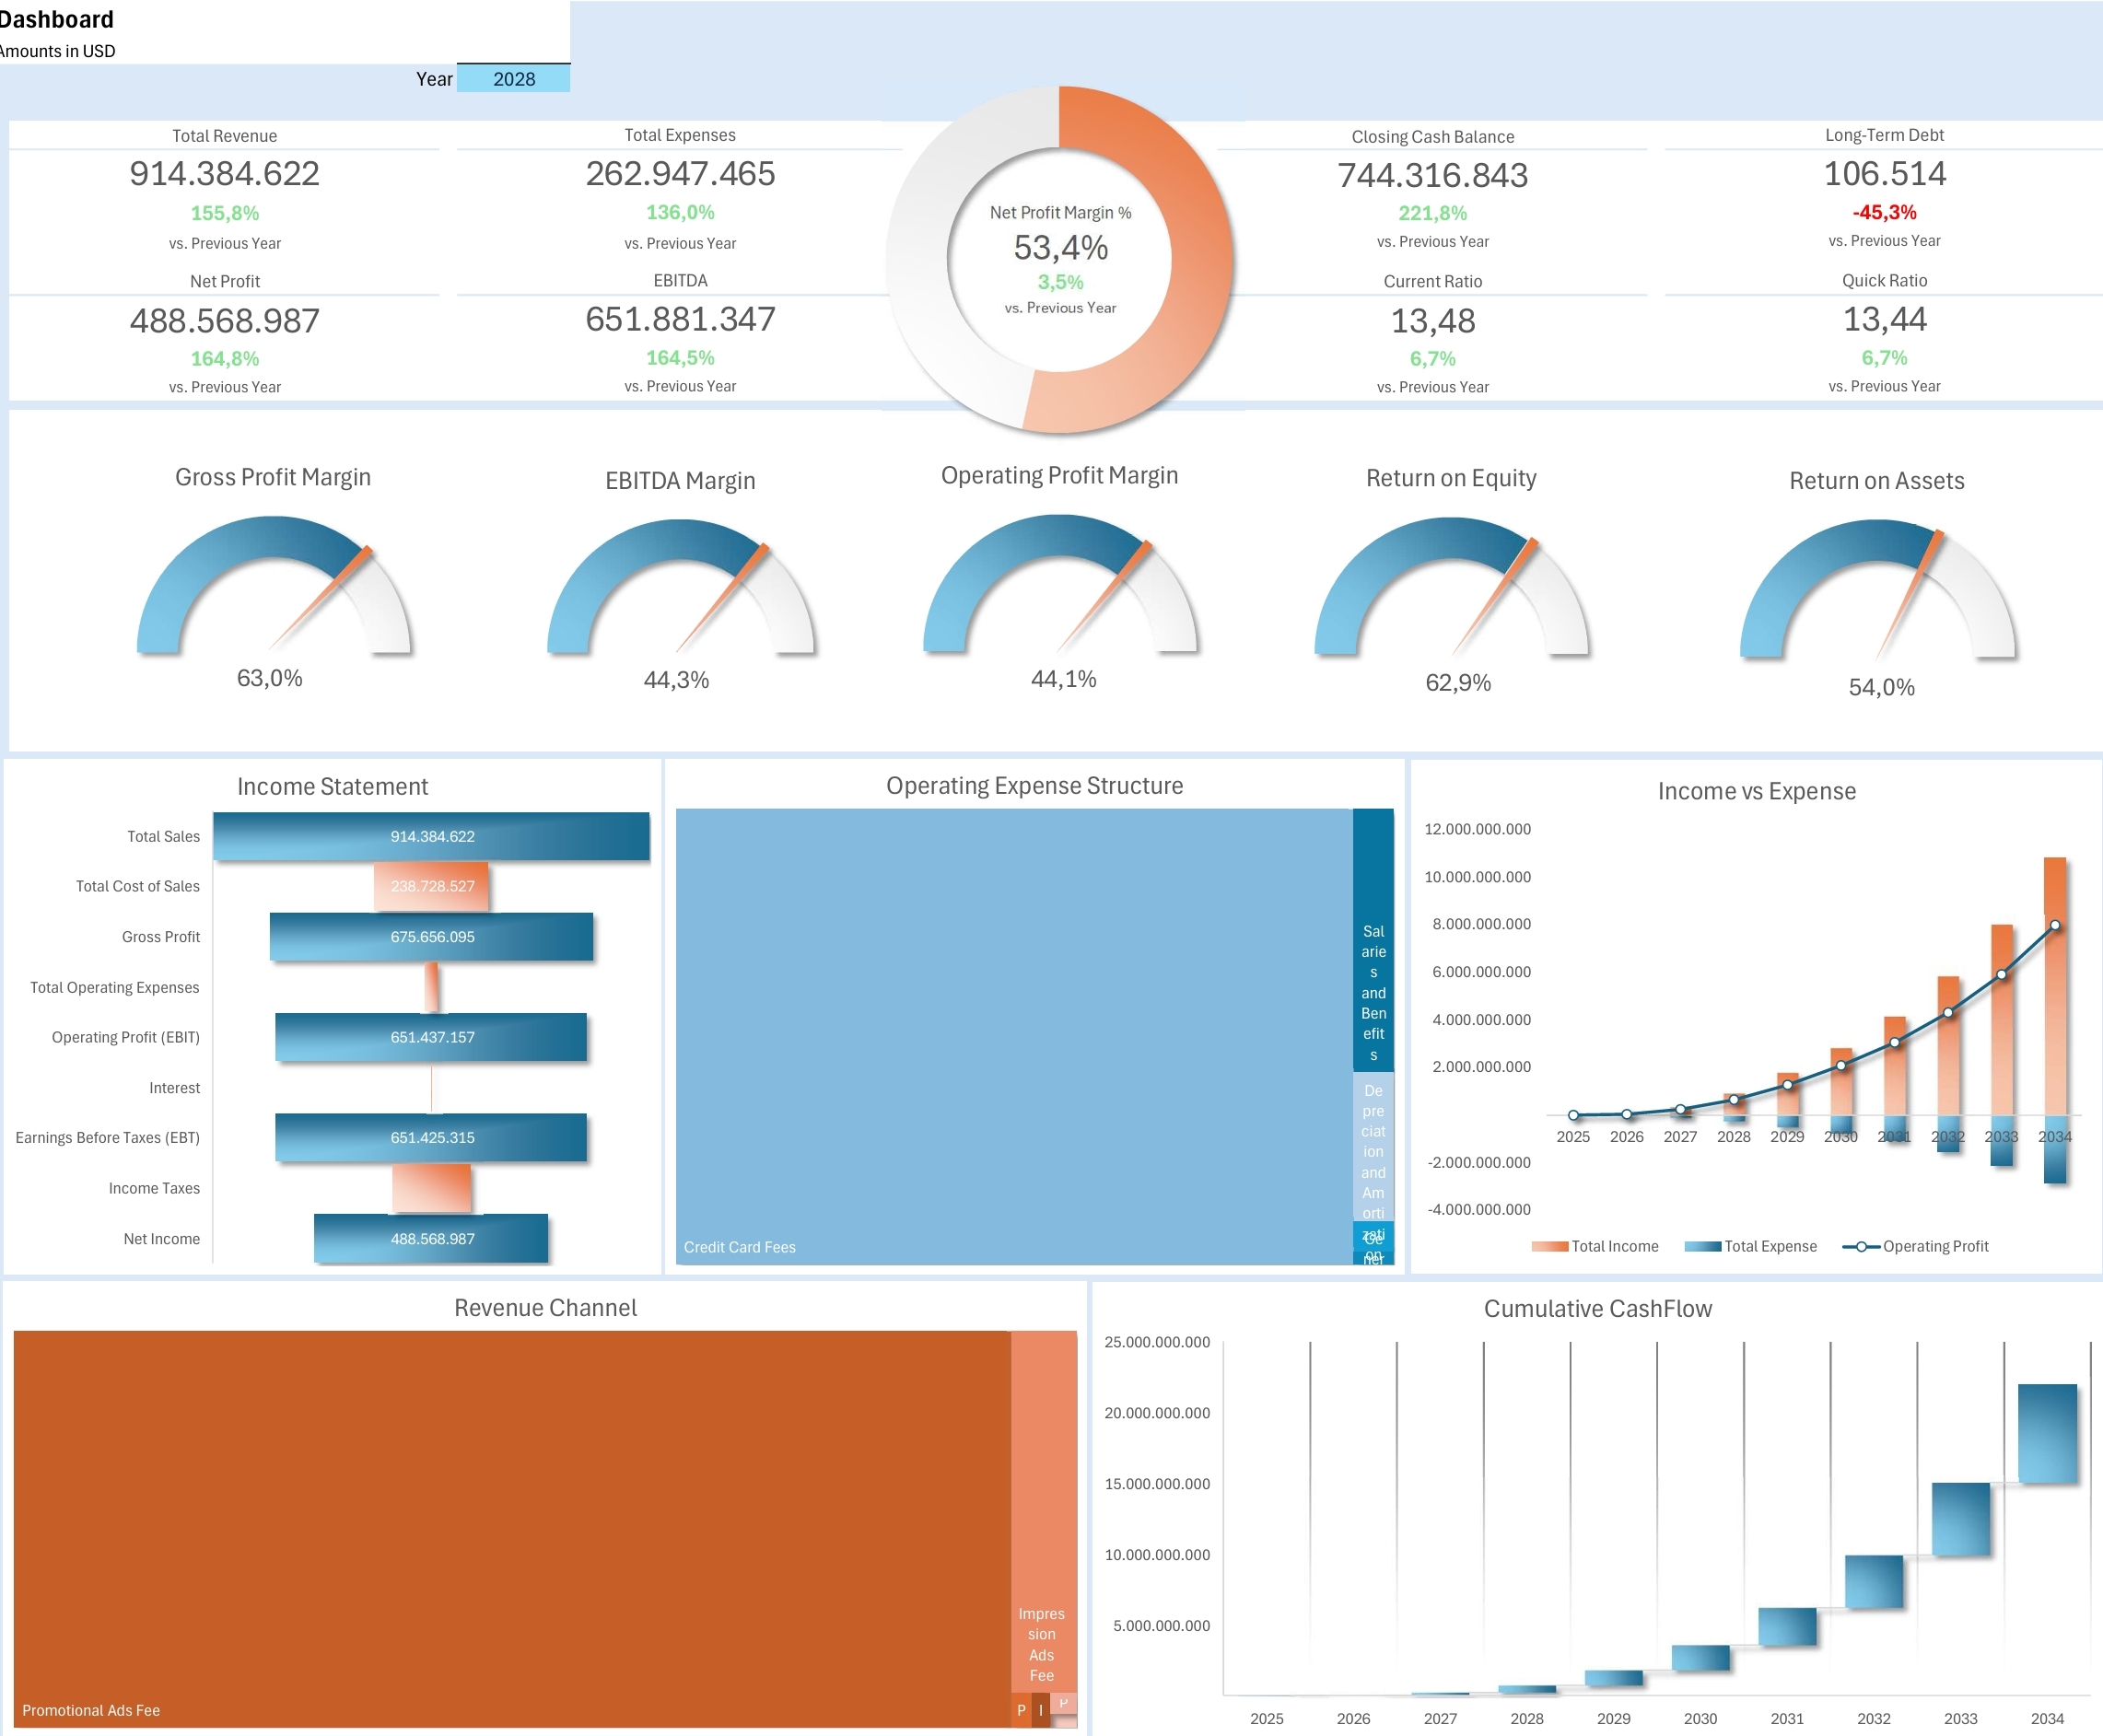This screenshot has width=2103, height=1736.
Task: Click the Depreciation and Amortization treemap block
Action: (1373, 1148)
